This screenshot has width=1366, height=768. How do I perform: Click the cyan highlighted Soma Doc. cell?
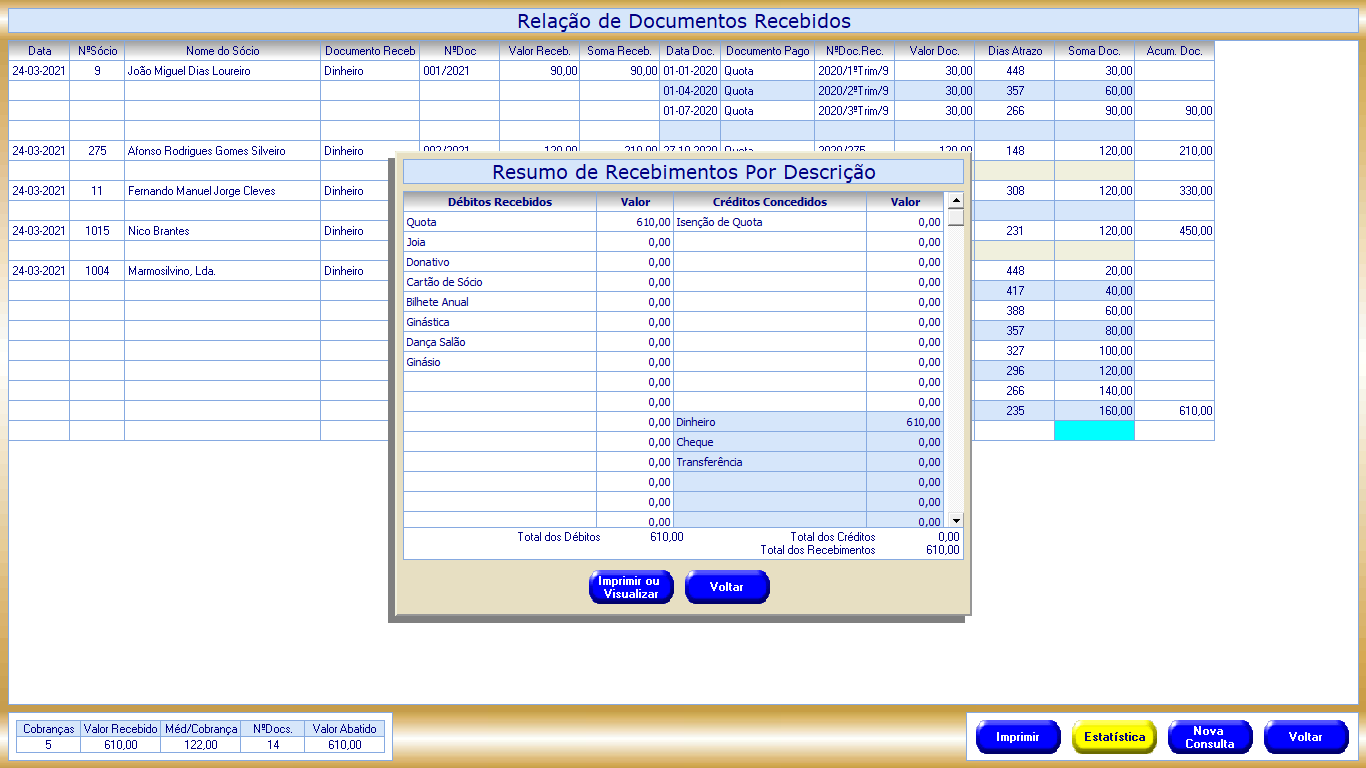(1094, 431)
